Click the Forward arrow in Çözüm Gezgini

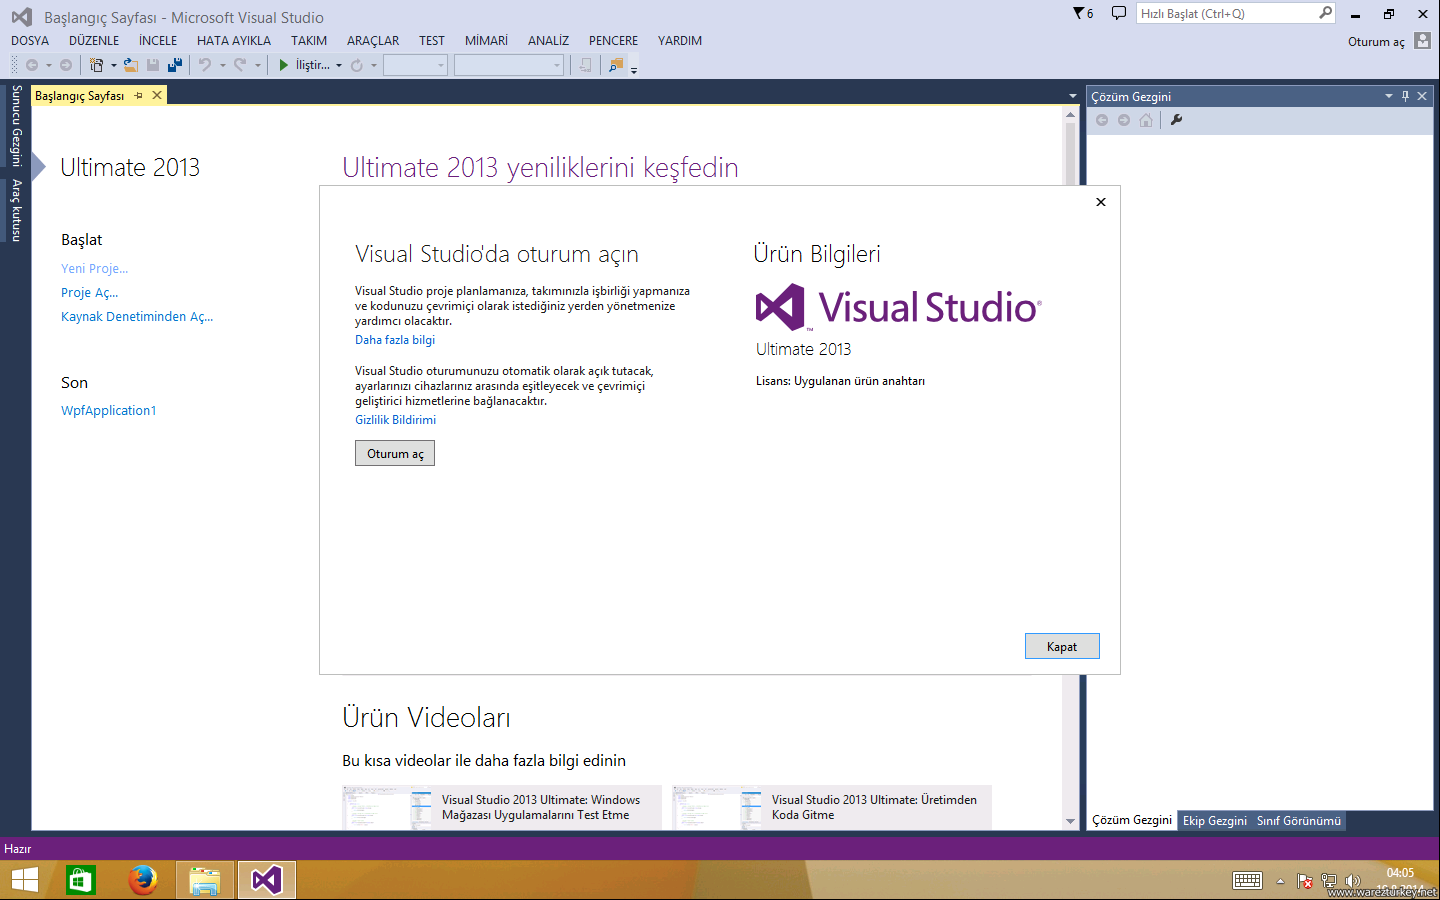tap(1124, 120)
